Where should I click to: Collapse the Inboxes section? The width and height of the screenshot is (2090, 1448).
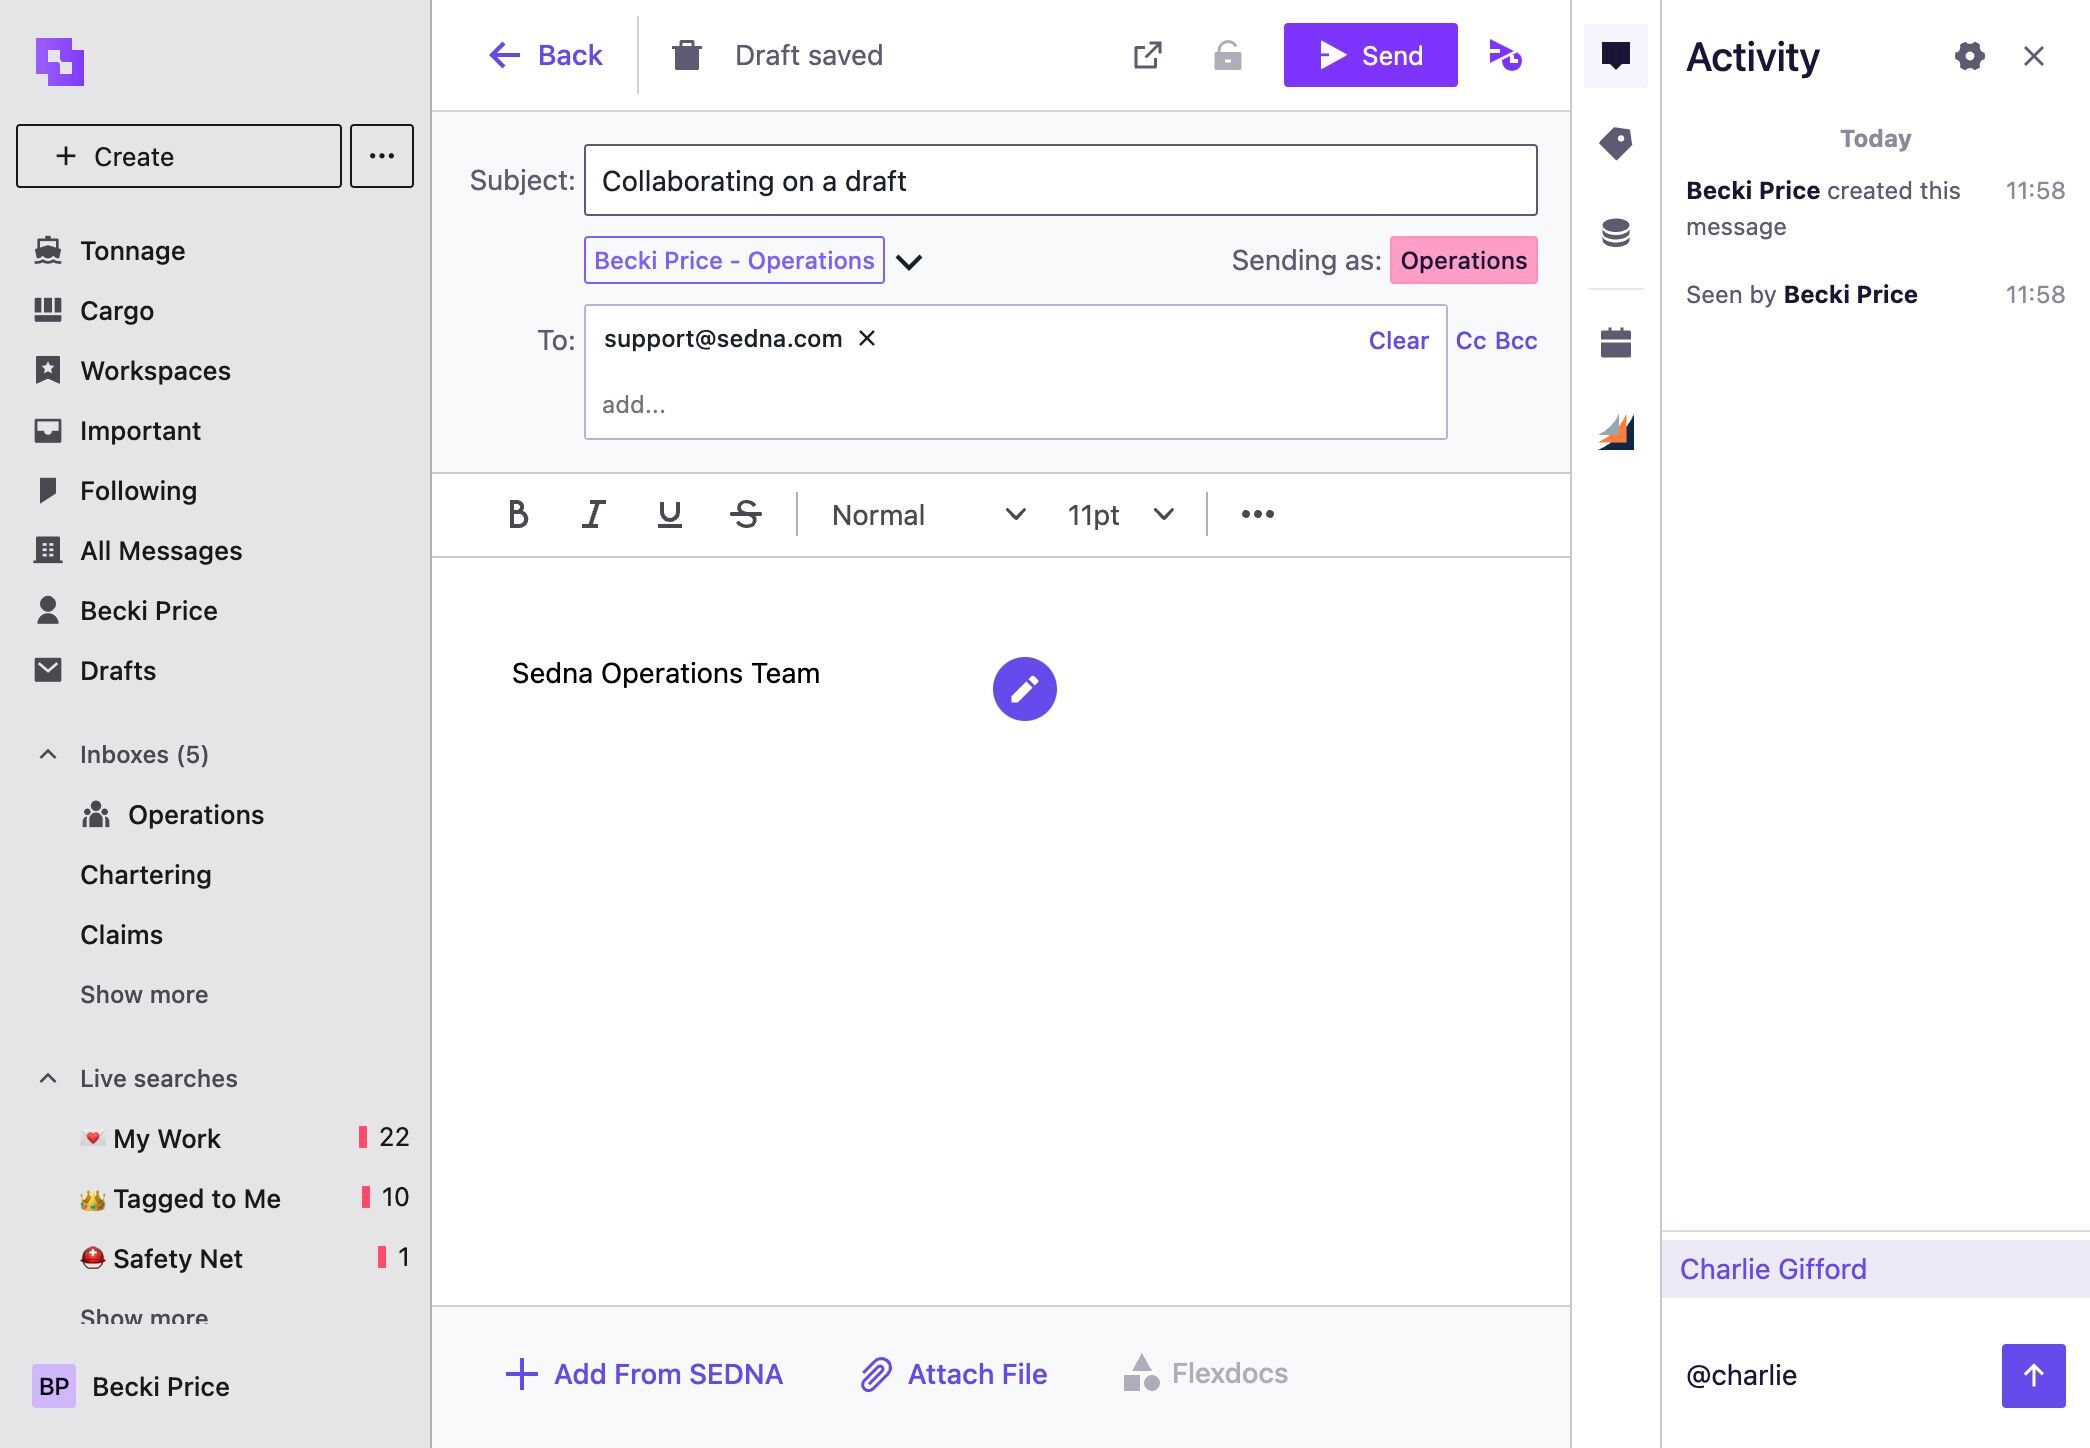pyautogui.click(x=48, y=755)
